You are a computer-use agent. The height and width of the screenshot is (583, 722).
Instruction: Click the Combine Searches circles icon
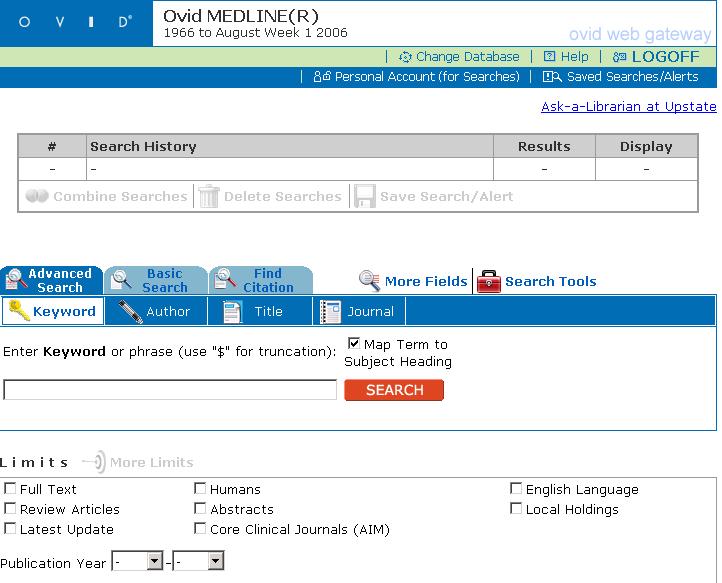(x=37, y=196)
